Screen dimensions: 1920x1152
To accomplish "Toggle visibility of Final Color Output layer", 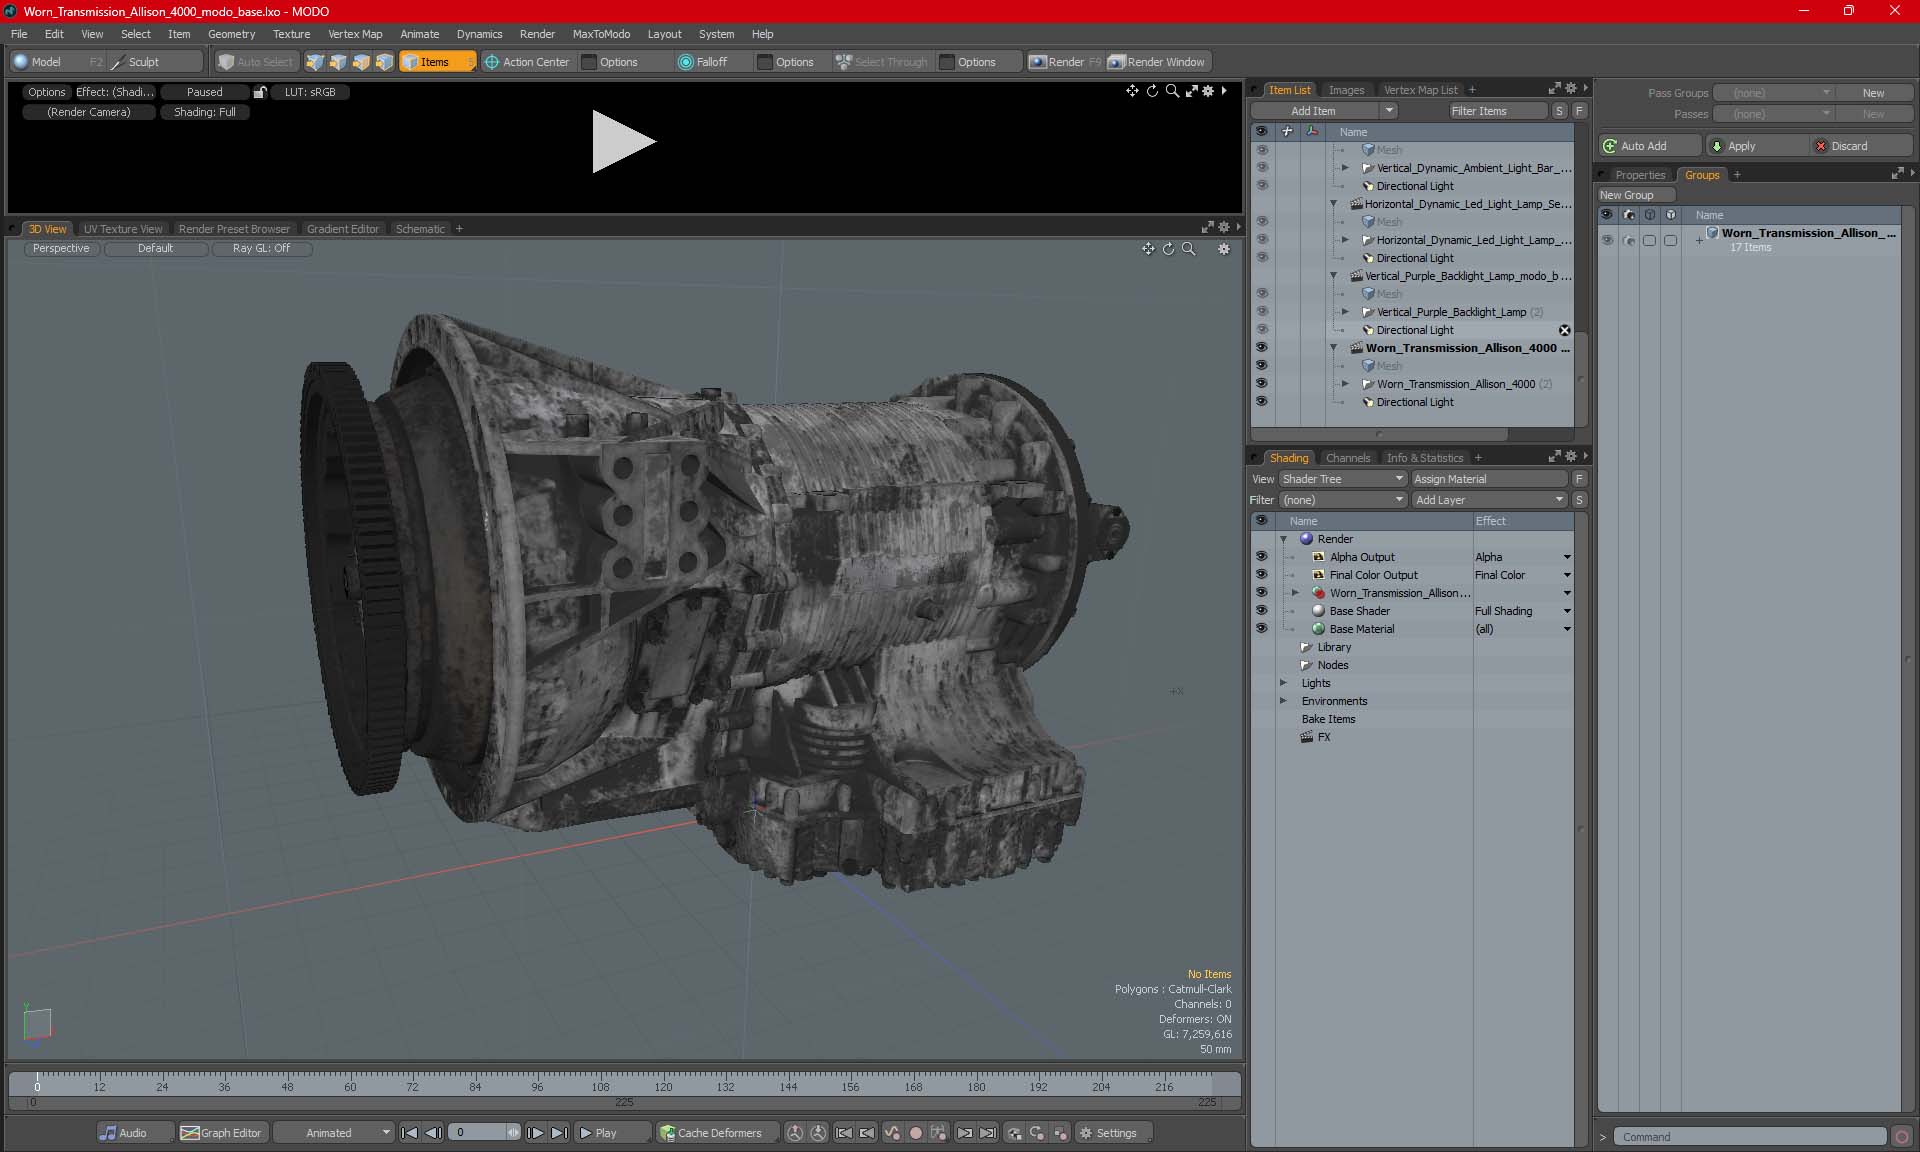I will (x=1261, y=575).
